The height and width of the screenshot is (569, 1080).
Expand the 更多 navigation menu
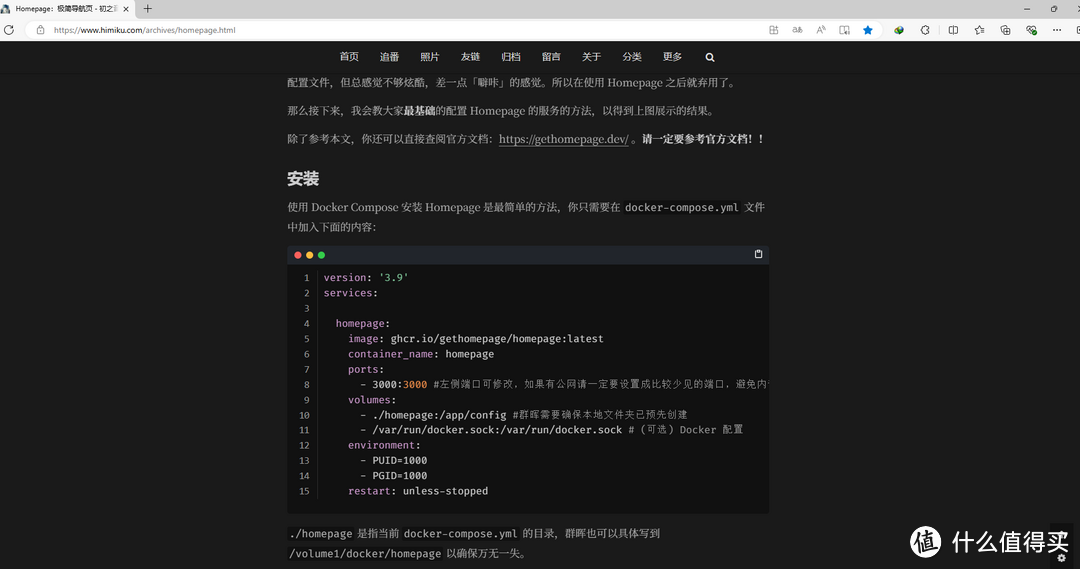pos(672,56)
